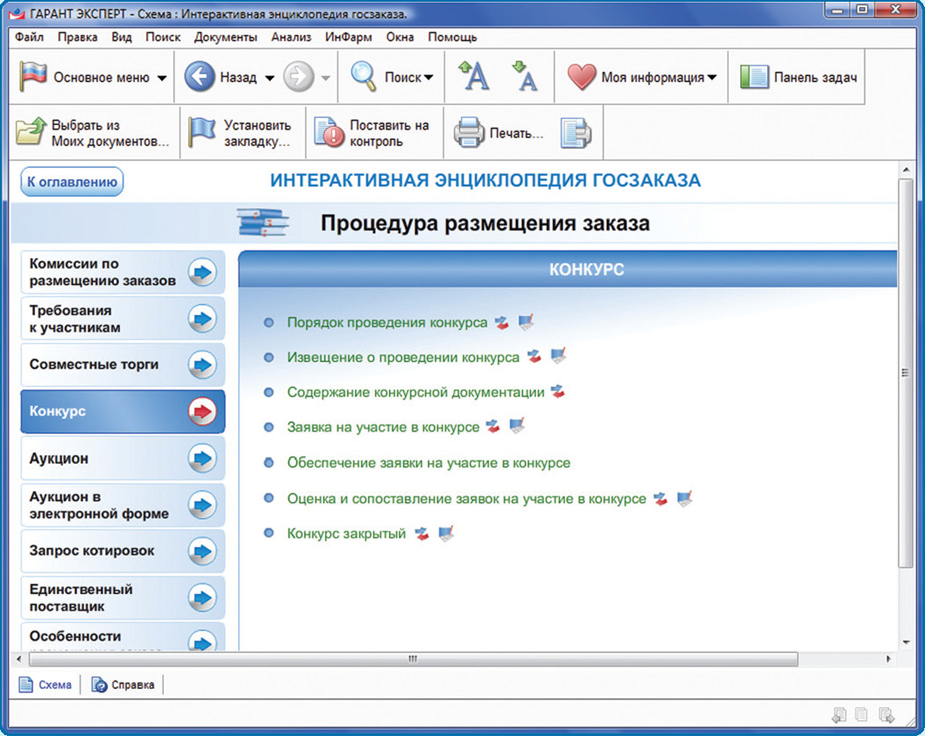Click the Back arrow button

(200, 77)
